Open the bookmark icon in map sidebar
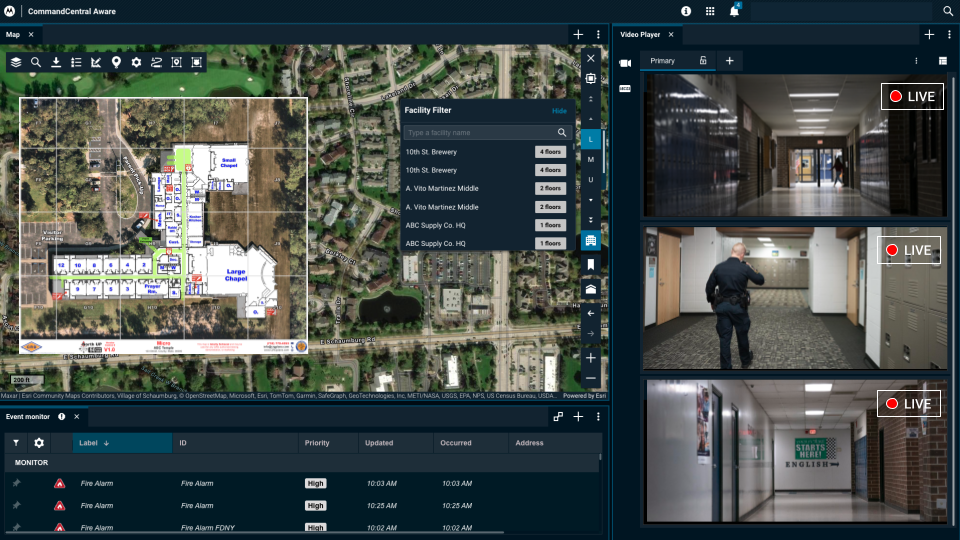The height and width of the screenshot is (540, 960). [591, 265]
